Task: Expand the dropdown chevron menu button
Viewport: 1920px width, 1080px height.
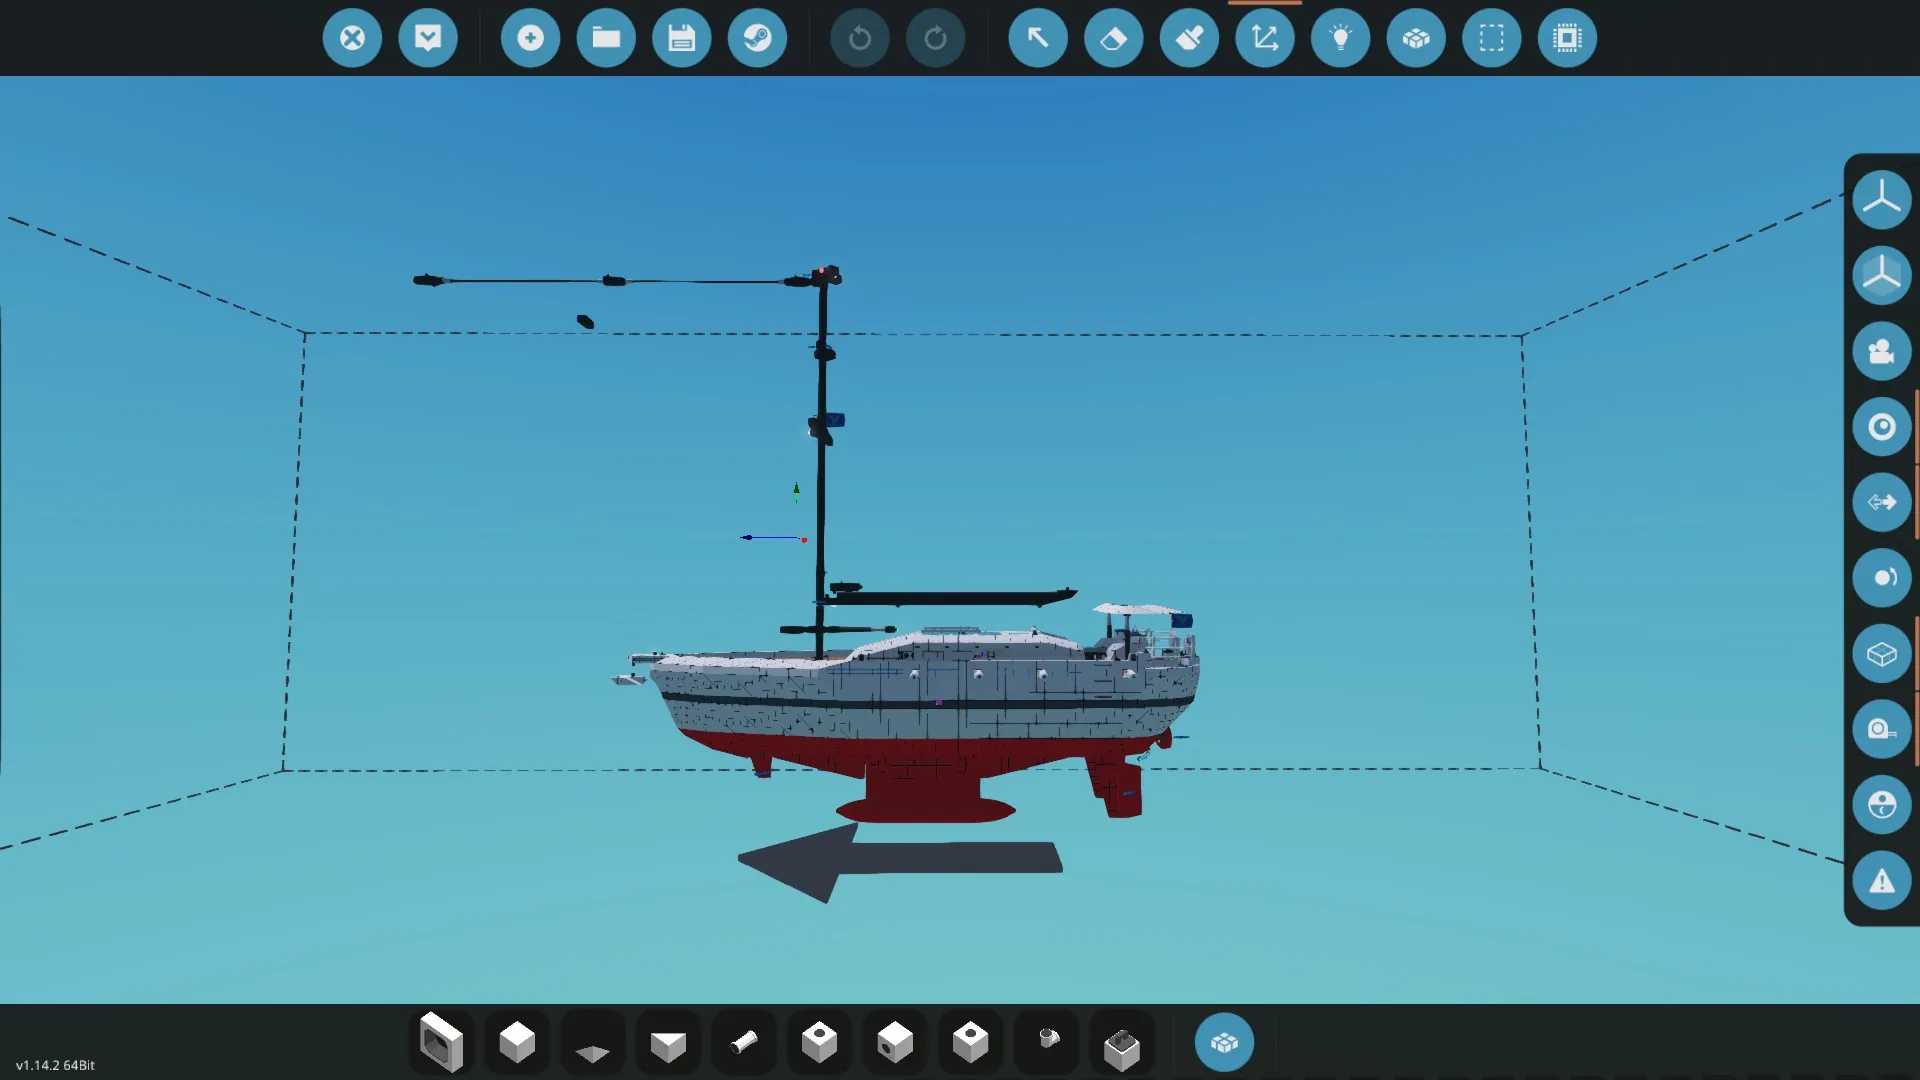Action: click(x=428, y=38)
